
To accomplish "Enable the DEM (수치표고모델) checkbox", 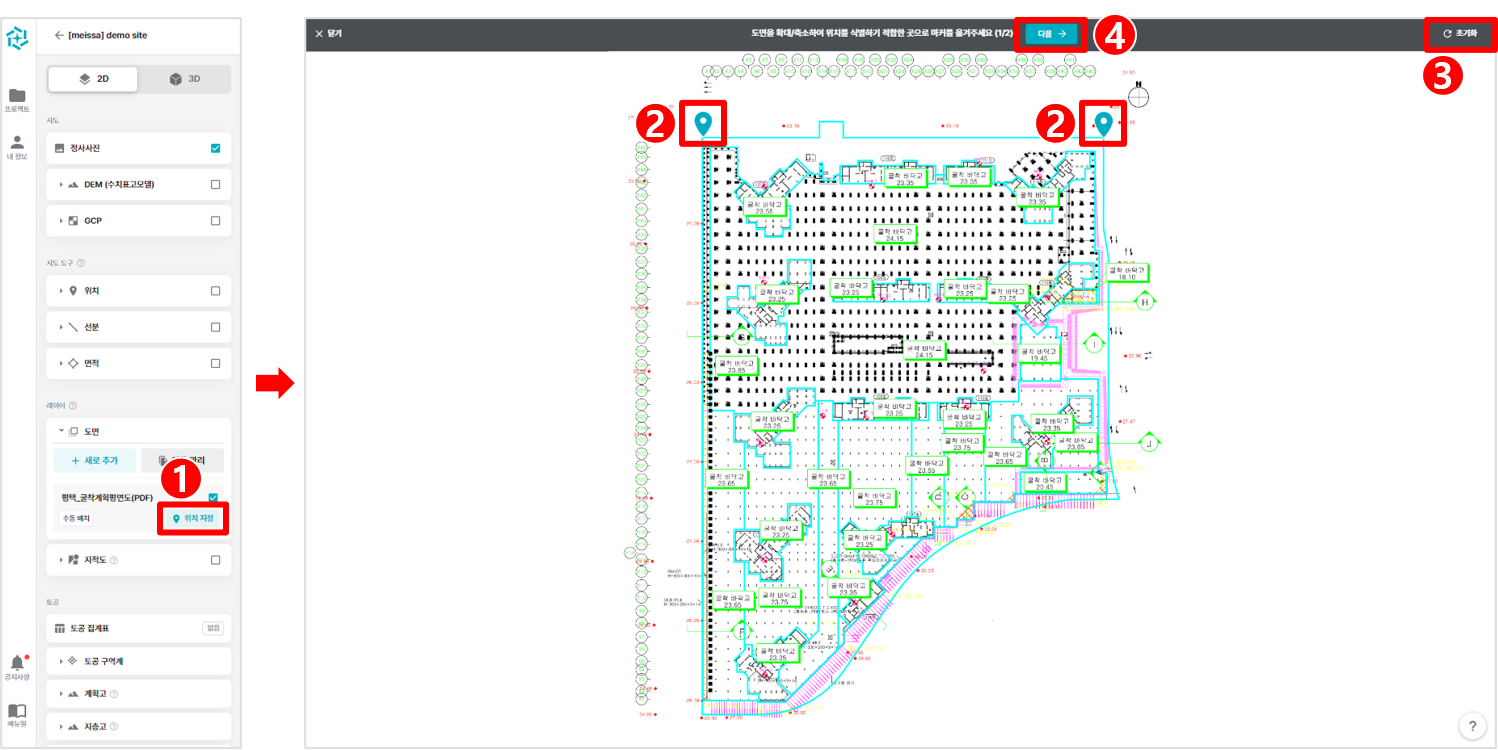I will 215,184.
